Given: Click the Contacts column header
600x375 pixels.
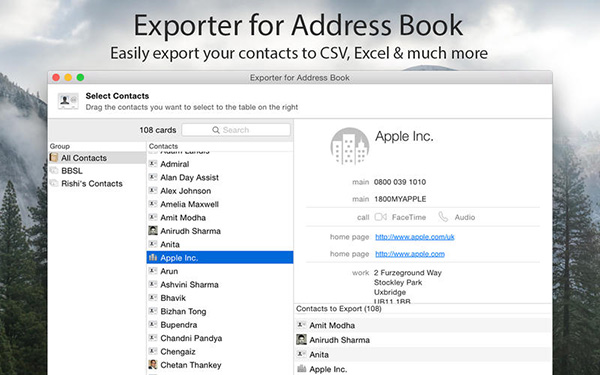Looking at the screenshot, I should 163,146.
